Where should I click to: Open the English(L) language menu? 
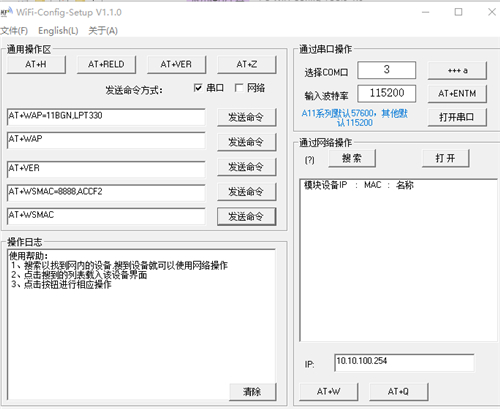[58, 31]
